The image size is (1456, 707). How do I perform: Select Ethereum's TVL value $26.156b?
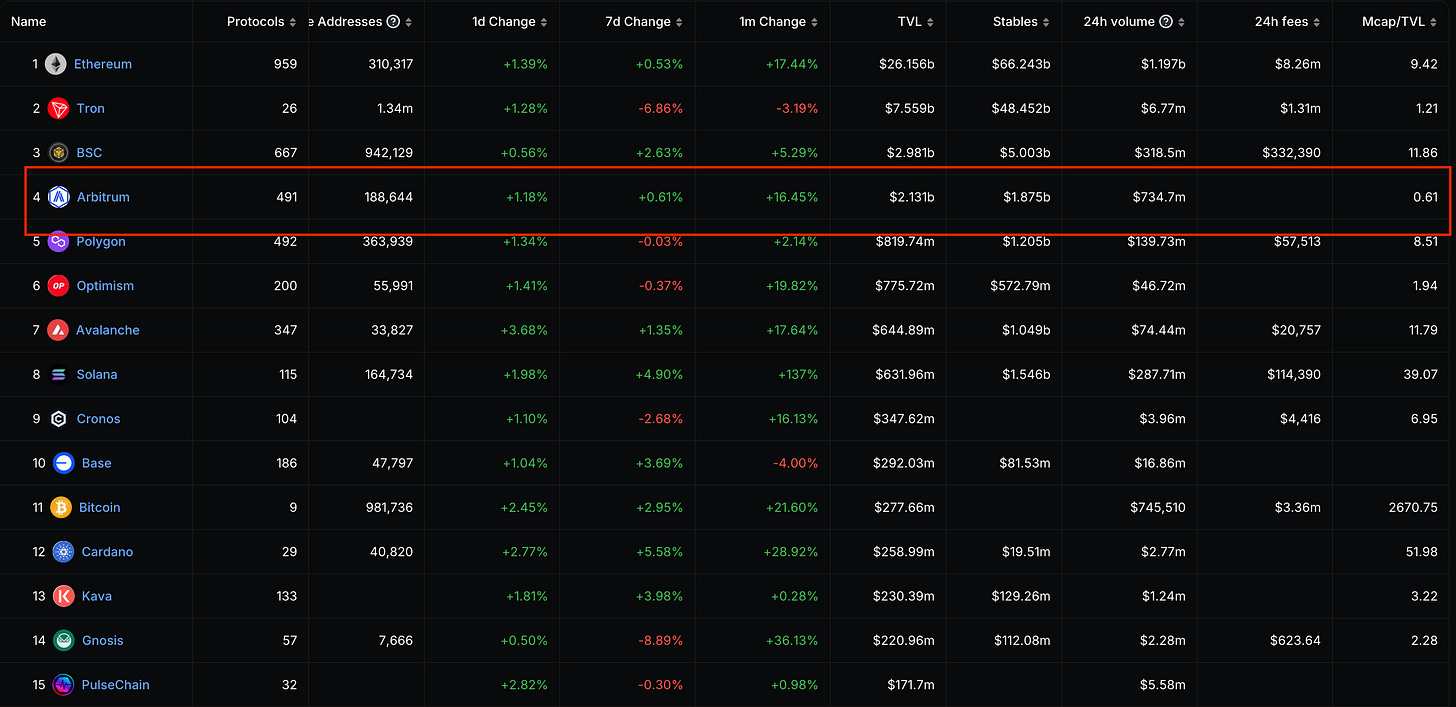pyautogui.click(x=905, y=64)
